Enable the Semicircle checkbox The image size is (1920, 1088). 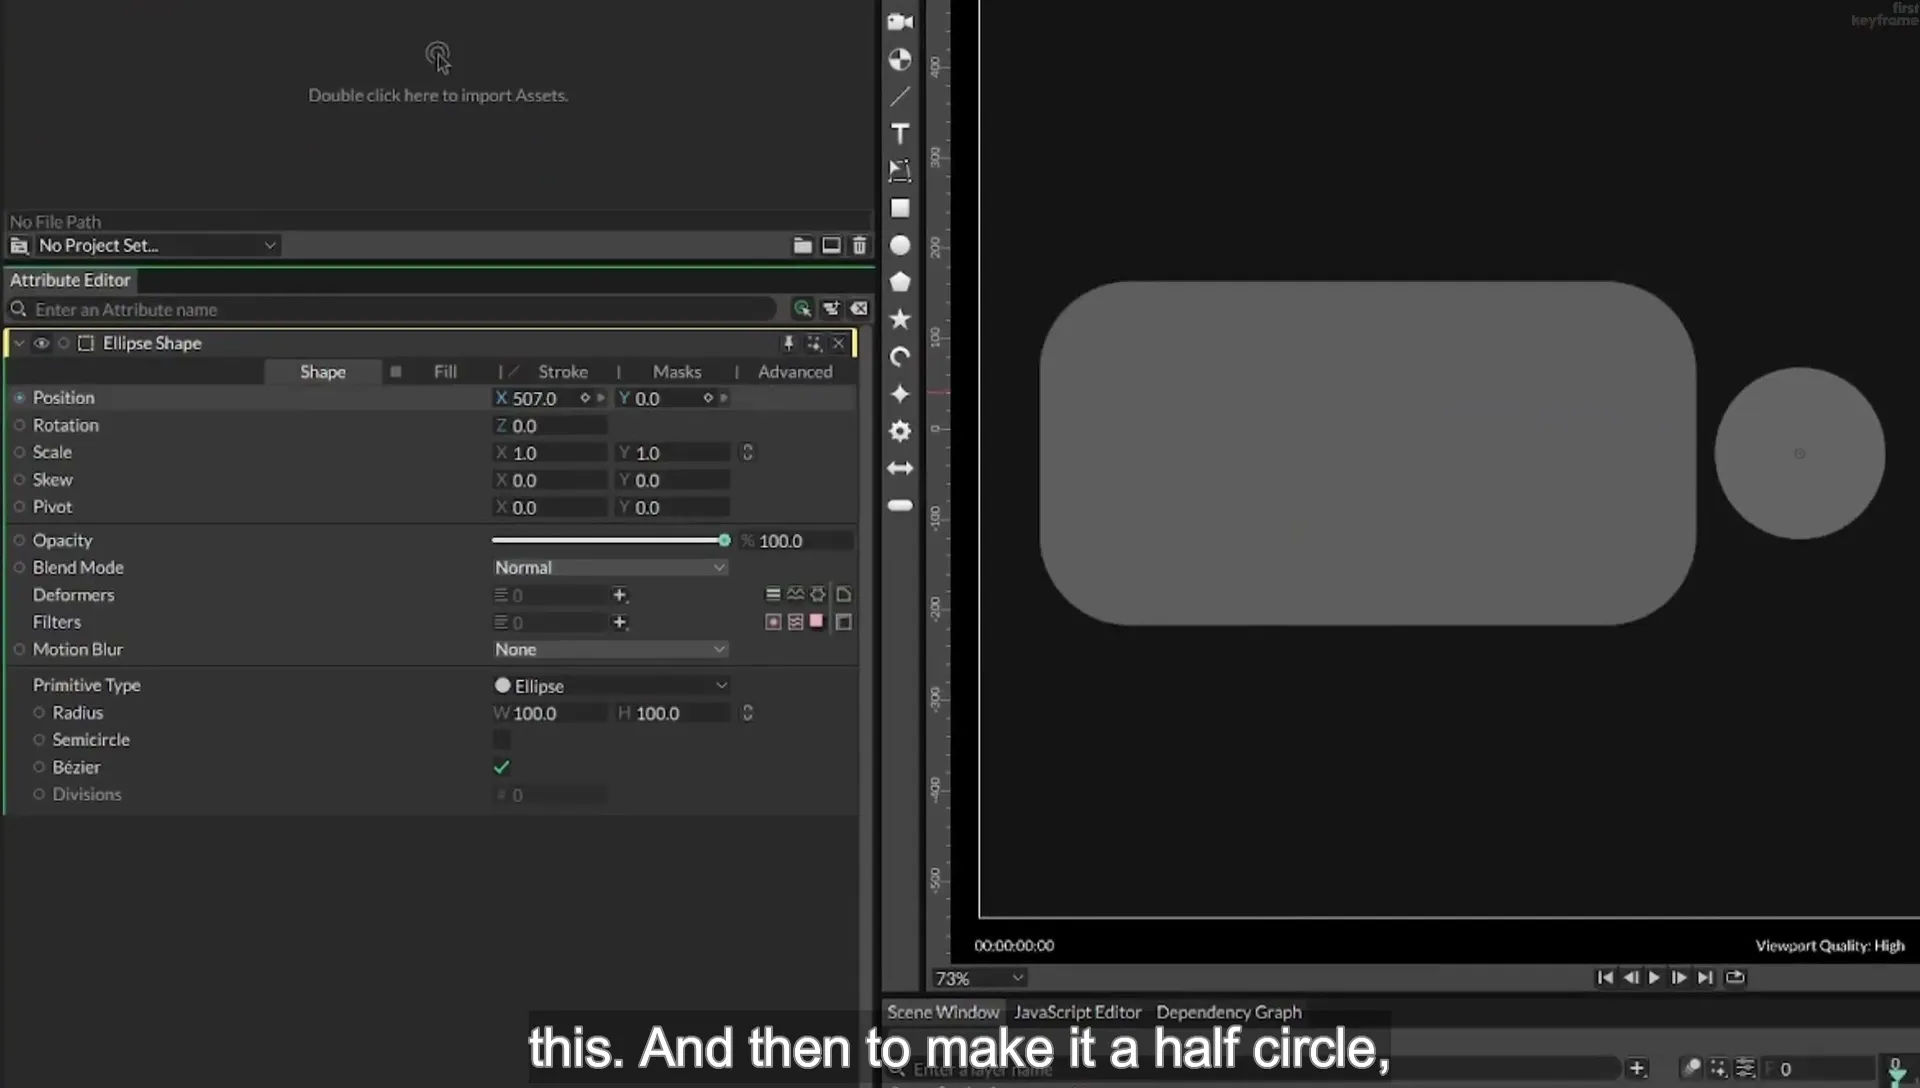click(x=502, y=740)
